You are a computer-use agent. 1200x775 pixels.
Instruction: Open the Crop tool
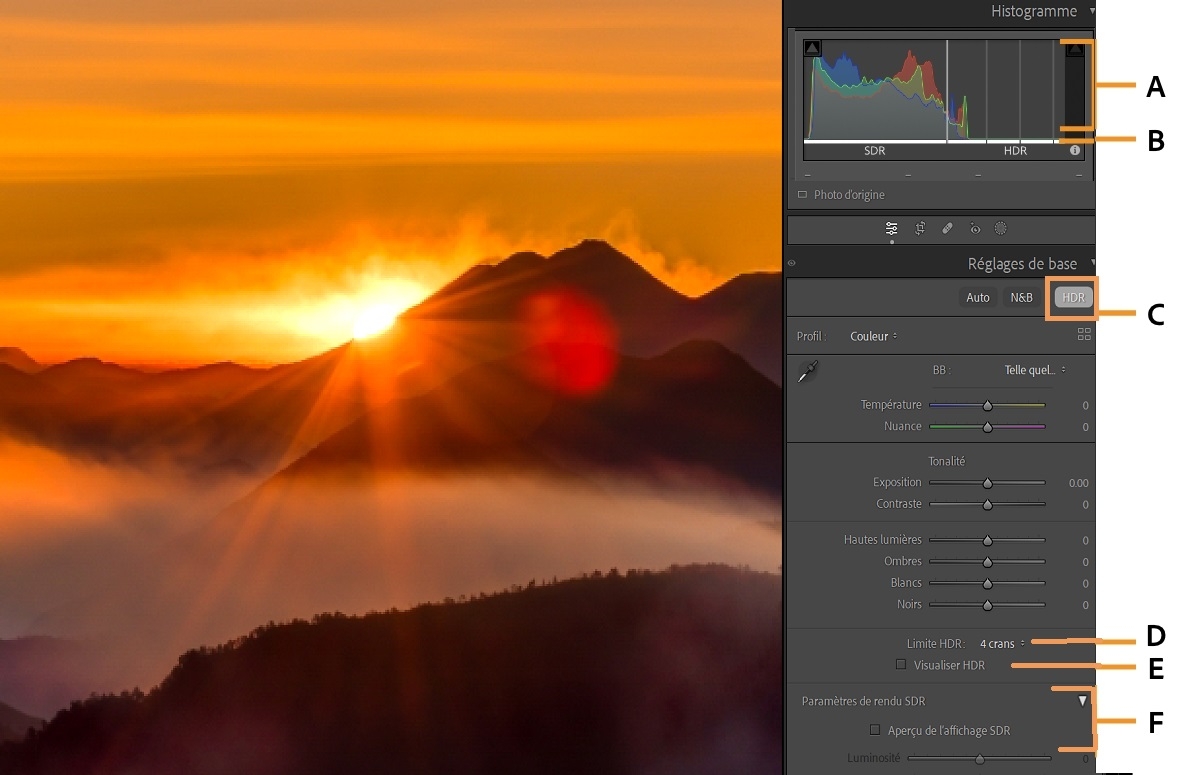pyautogui.click(x=920, y=228)
